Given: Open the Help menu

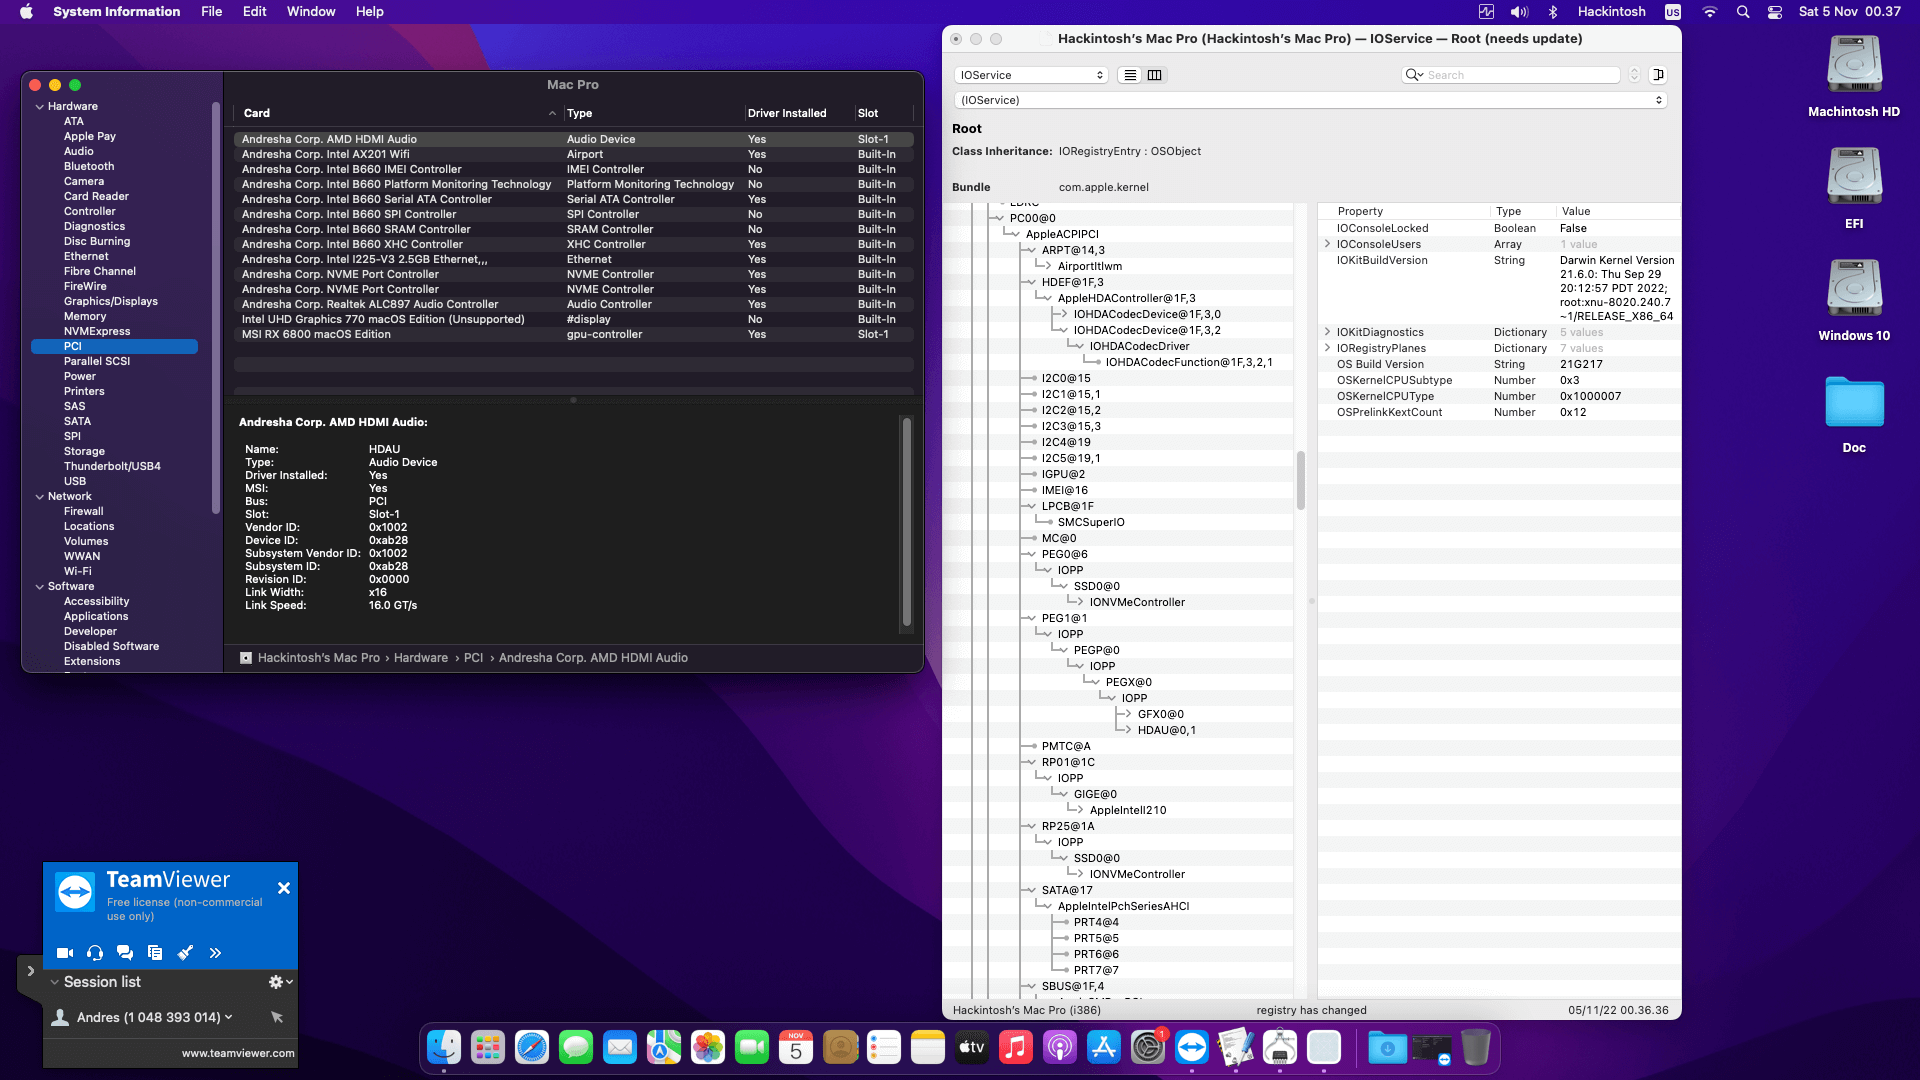Looking at the screenshot, I should 370,12.
